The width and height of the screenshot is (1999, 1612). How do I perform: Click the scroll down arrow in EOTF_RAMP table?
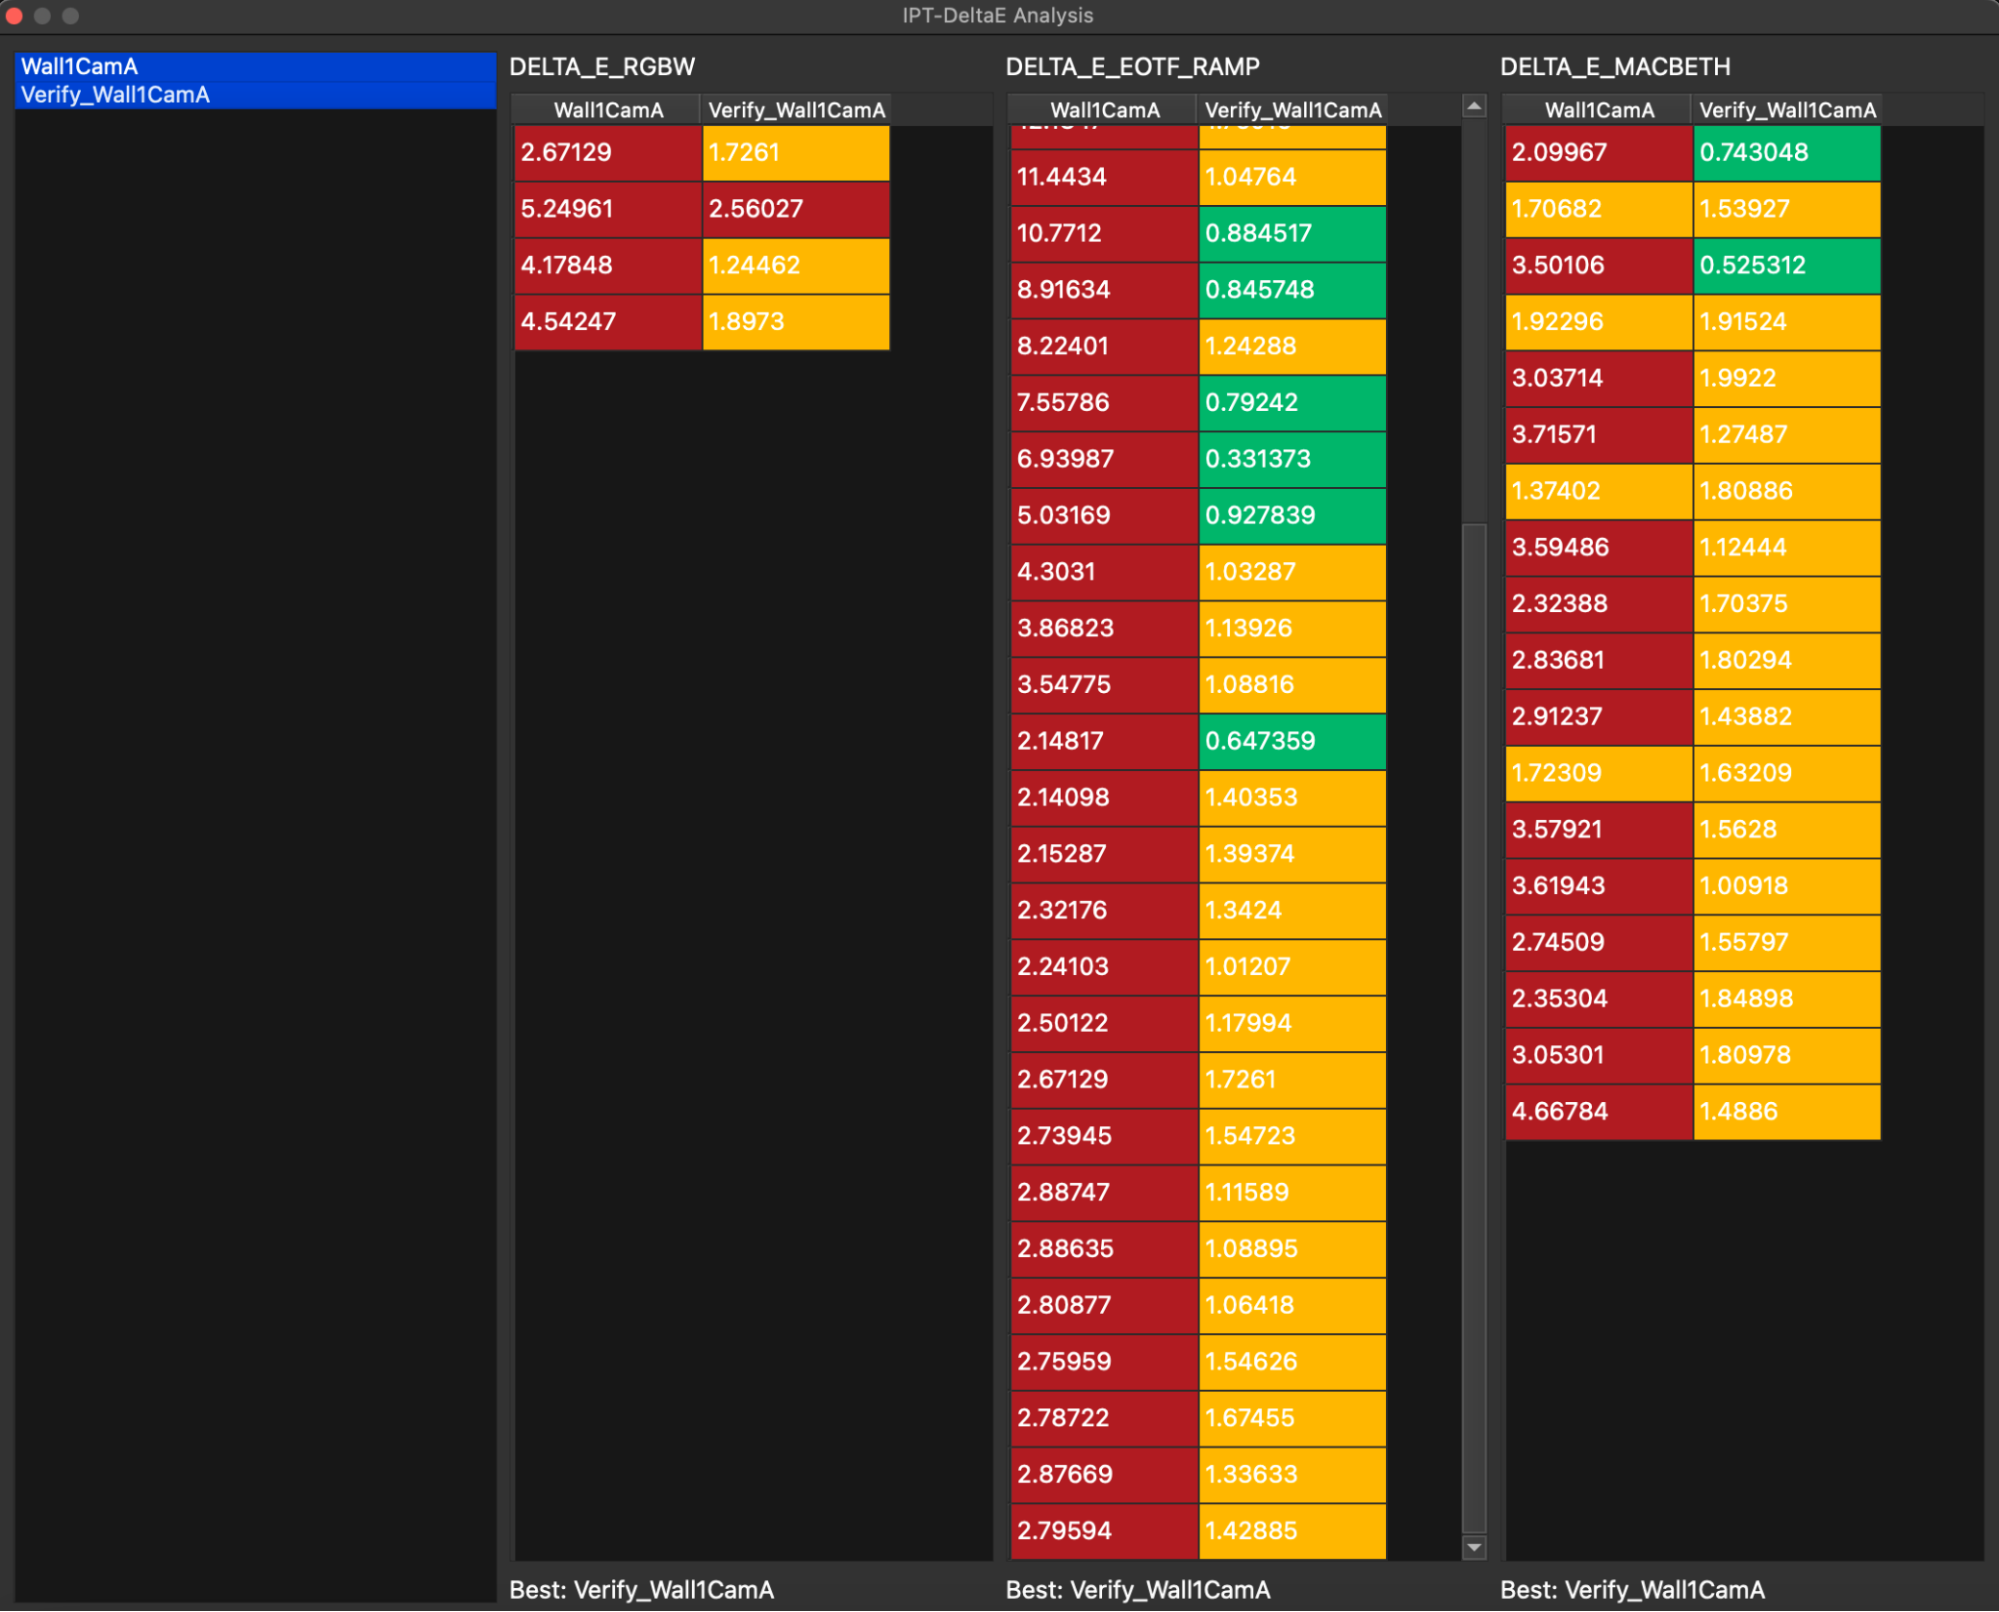coord(1473,1547)
